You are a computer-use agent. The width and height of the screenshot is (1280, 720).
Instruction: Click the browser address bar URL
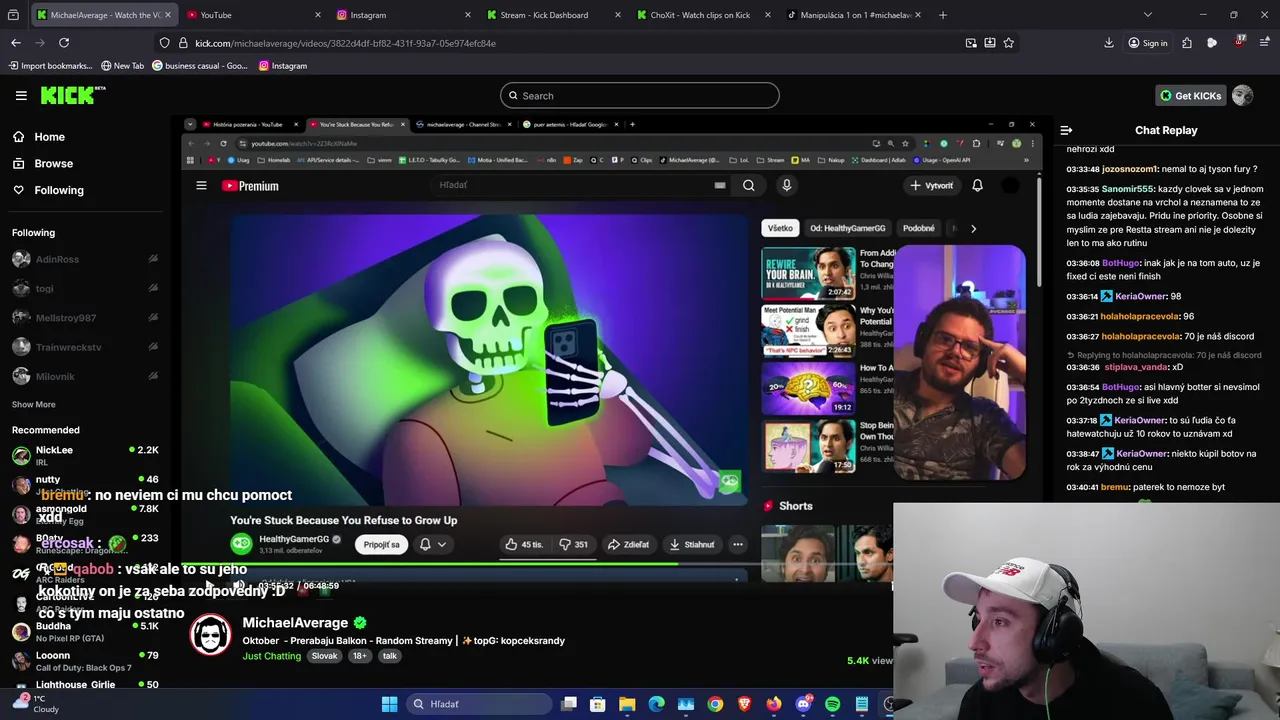[345, 43]
